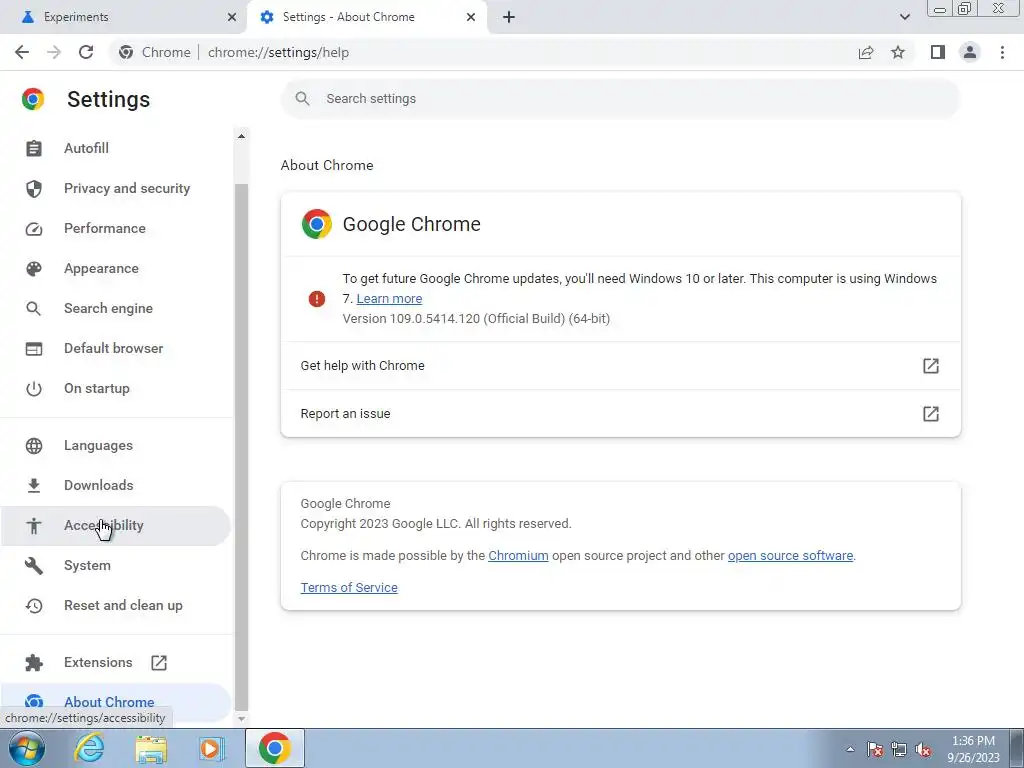Image resolution: width=1024 pixels, height=768 pixels.
Task: Open the side panel icon
Action: [x=938, y=52]
